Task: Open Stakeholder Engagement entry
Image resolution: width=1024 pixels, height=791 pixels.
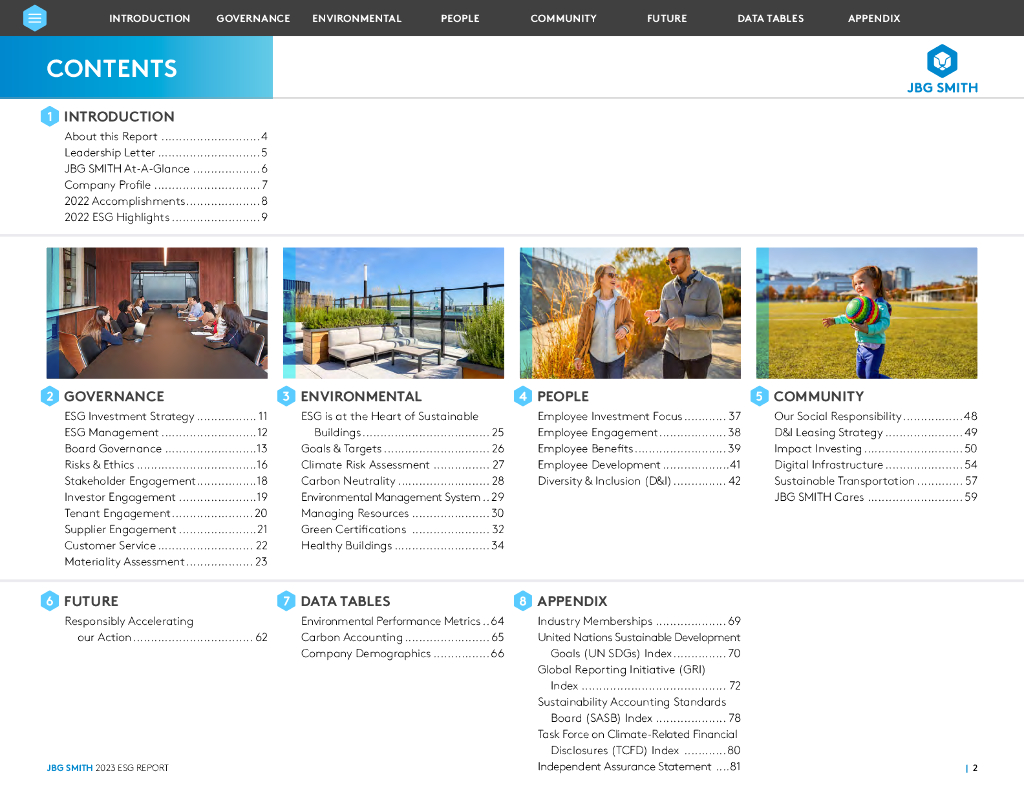Action: [x=166, y=481]
